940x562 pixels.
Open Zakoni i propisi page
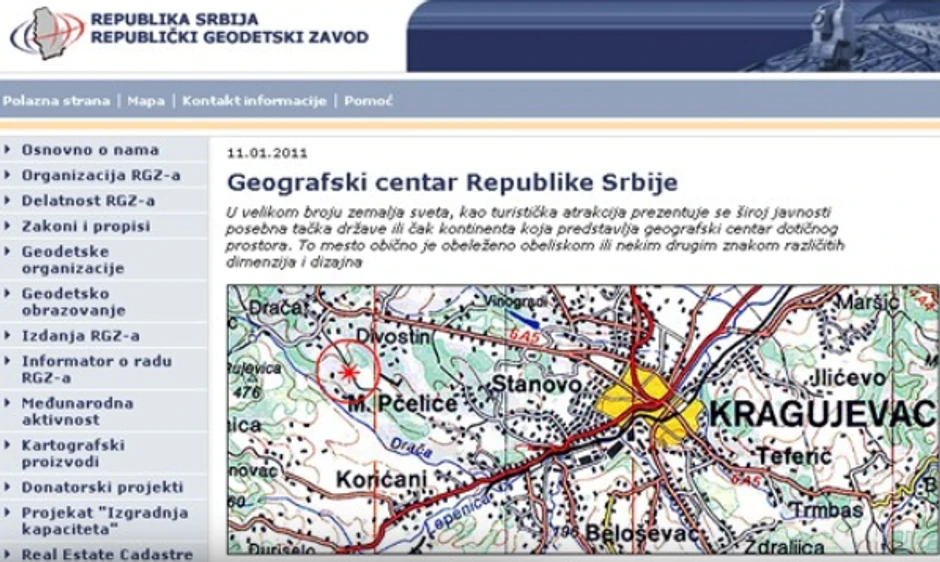click(86, 226)
